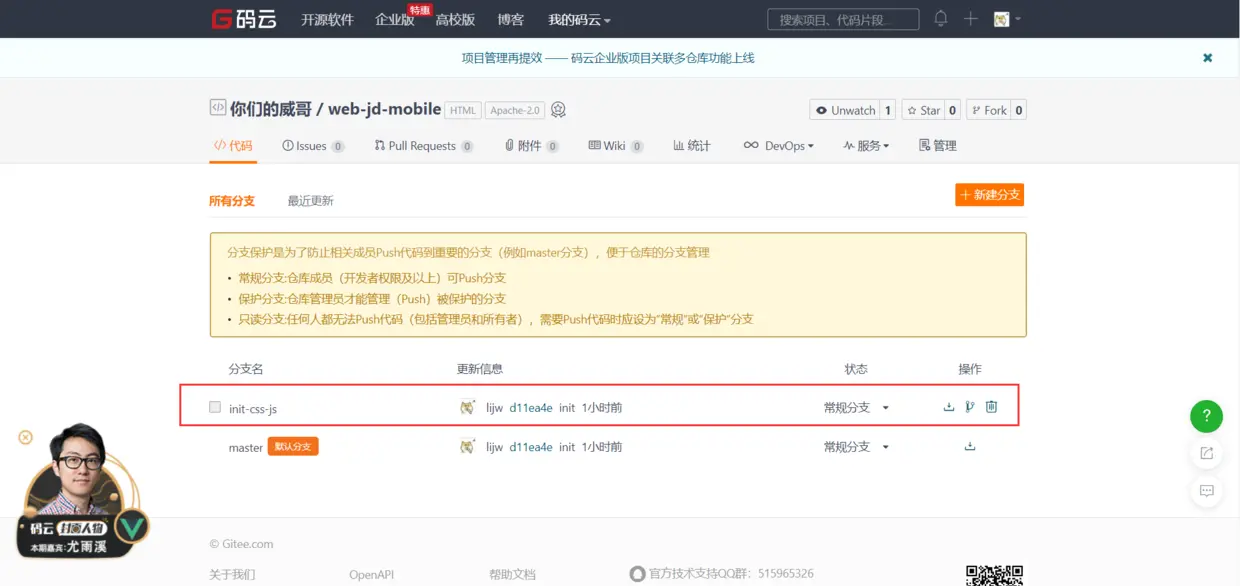Click the badge icon next to Apache-2.0
The width and height of the screenshot is (1240, 586).
[x=558, y=110]
